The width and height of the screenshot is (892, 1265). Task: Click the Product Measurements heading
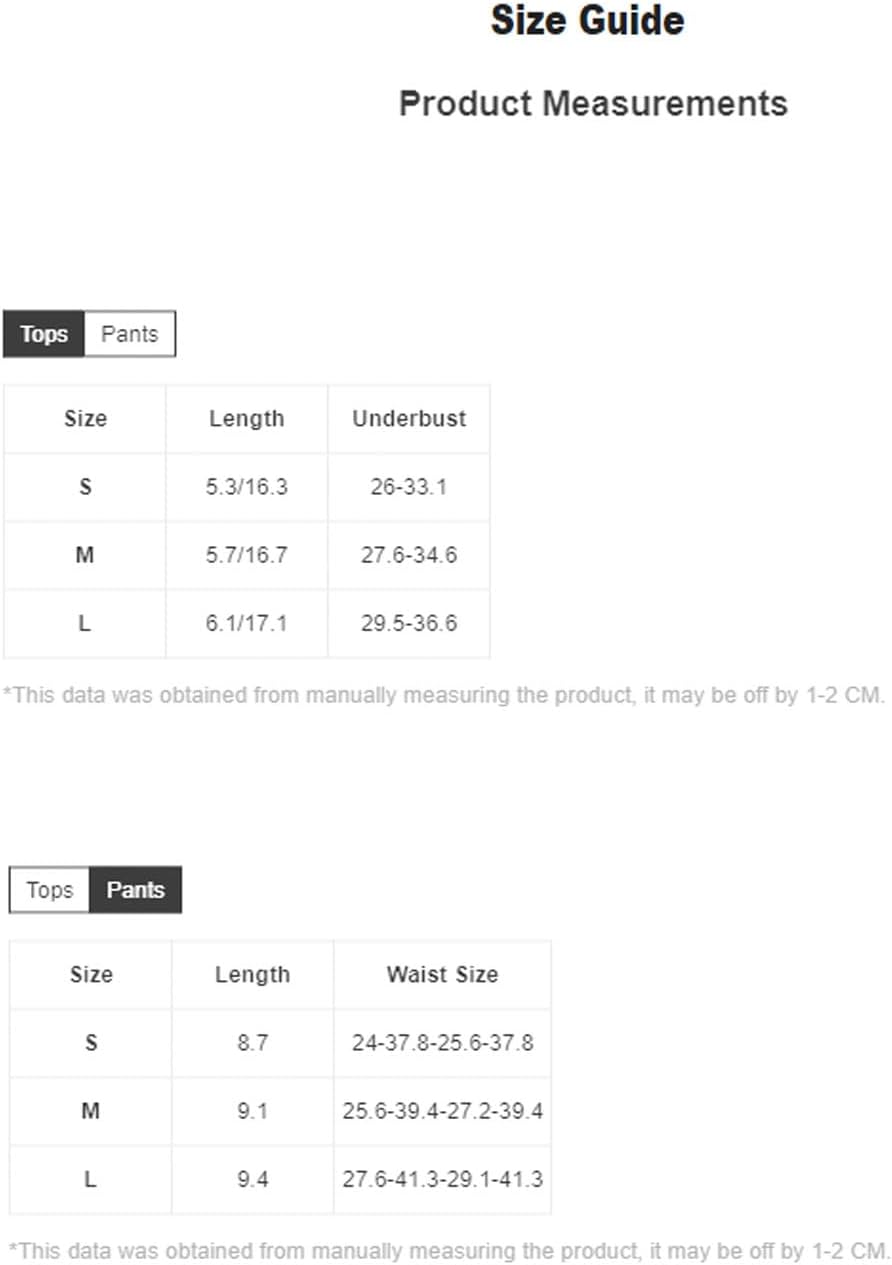tap(593, 103)
